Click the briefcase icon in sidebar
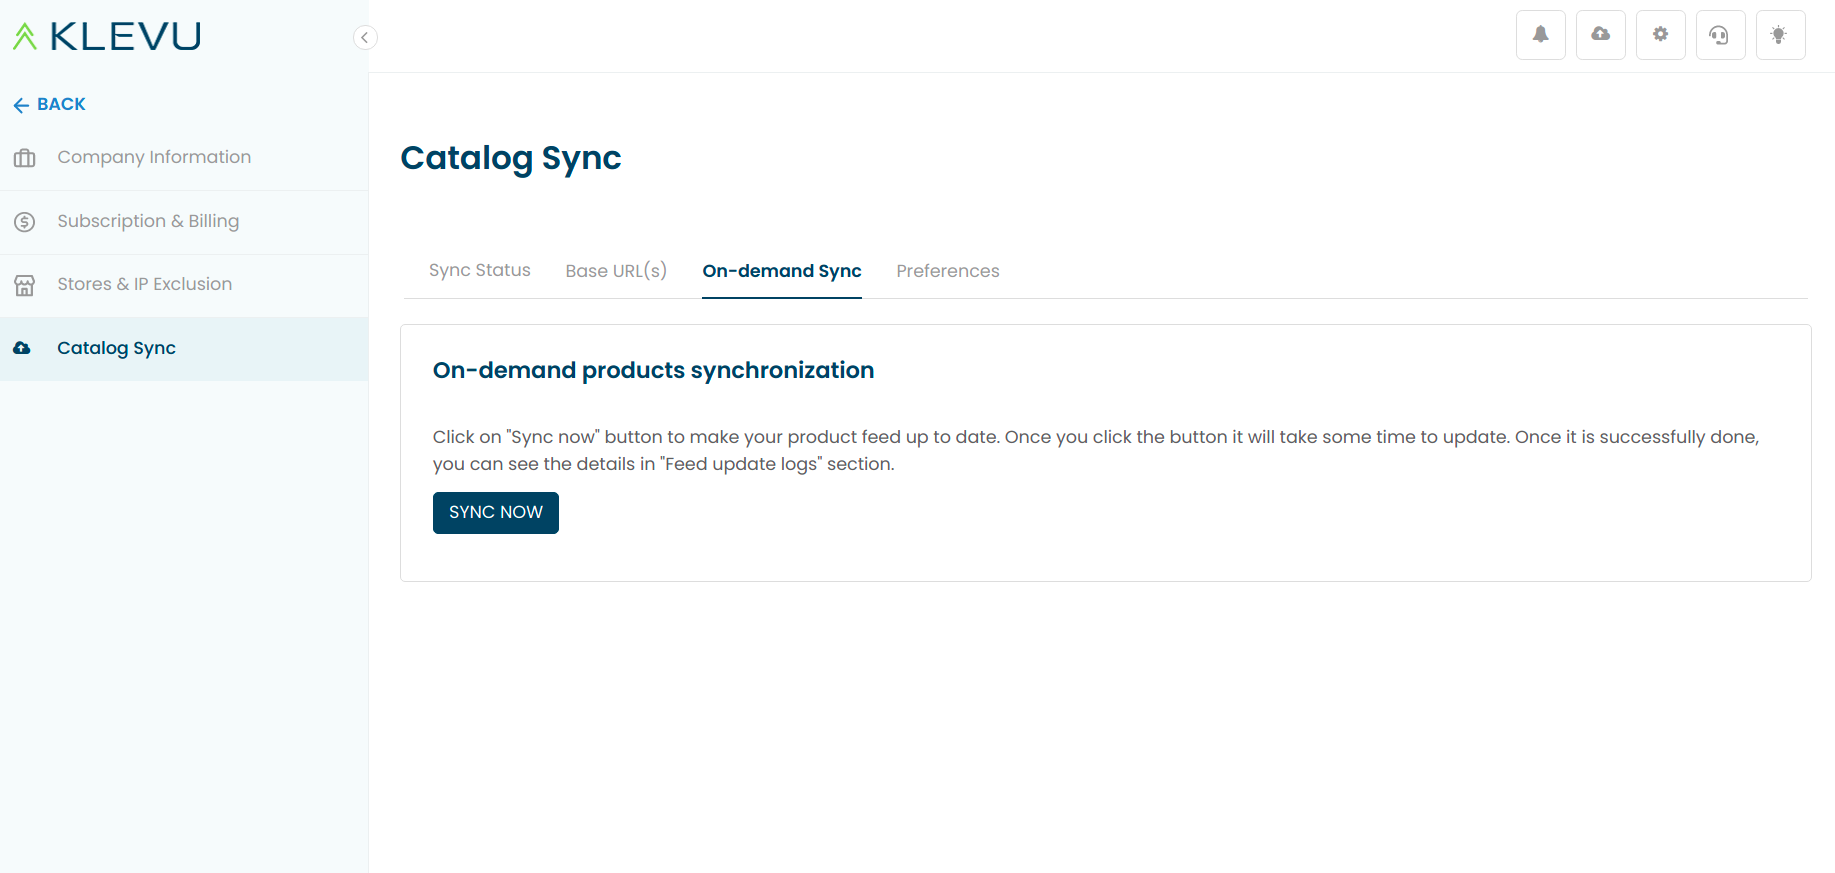 click(x=25, y=158)
